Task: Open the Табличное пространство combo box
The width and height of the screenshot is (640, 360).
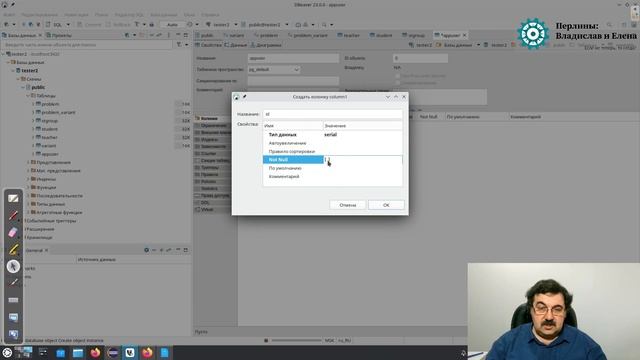Action: pyautogui.click(x=274, y=69)
